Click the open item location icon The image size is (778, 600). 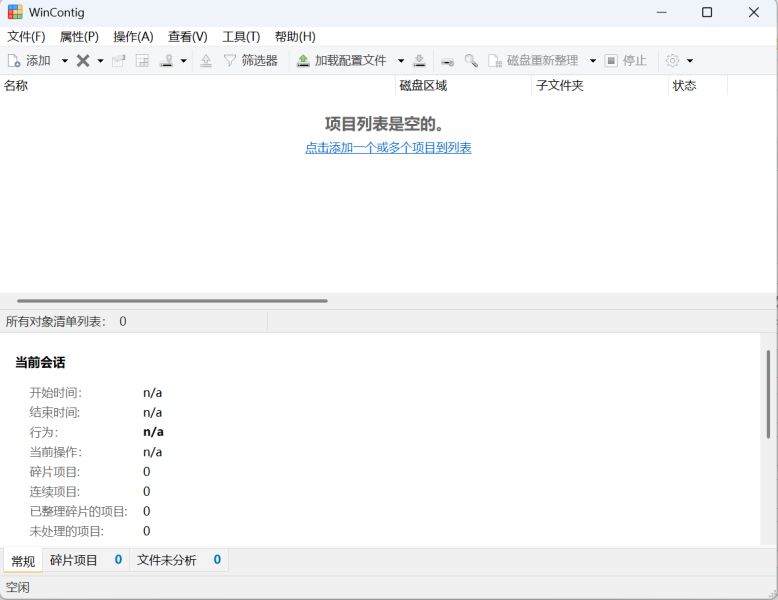(119, 61)
